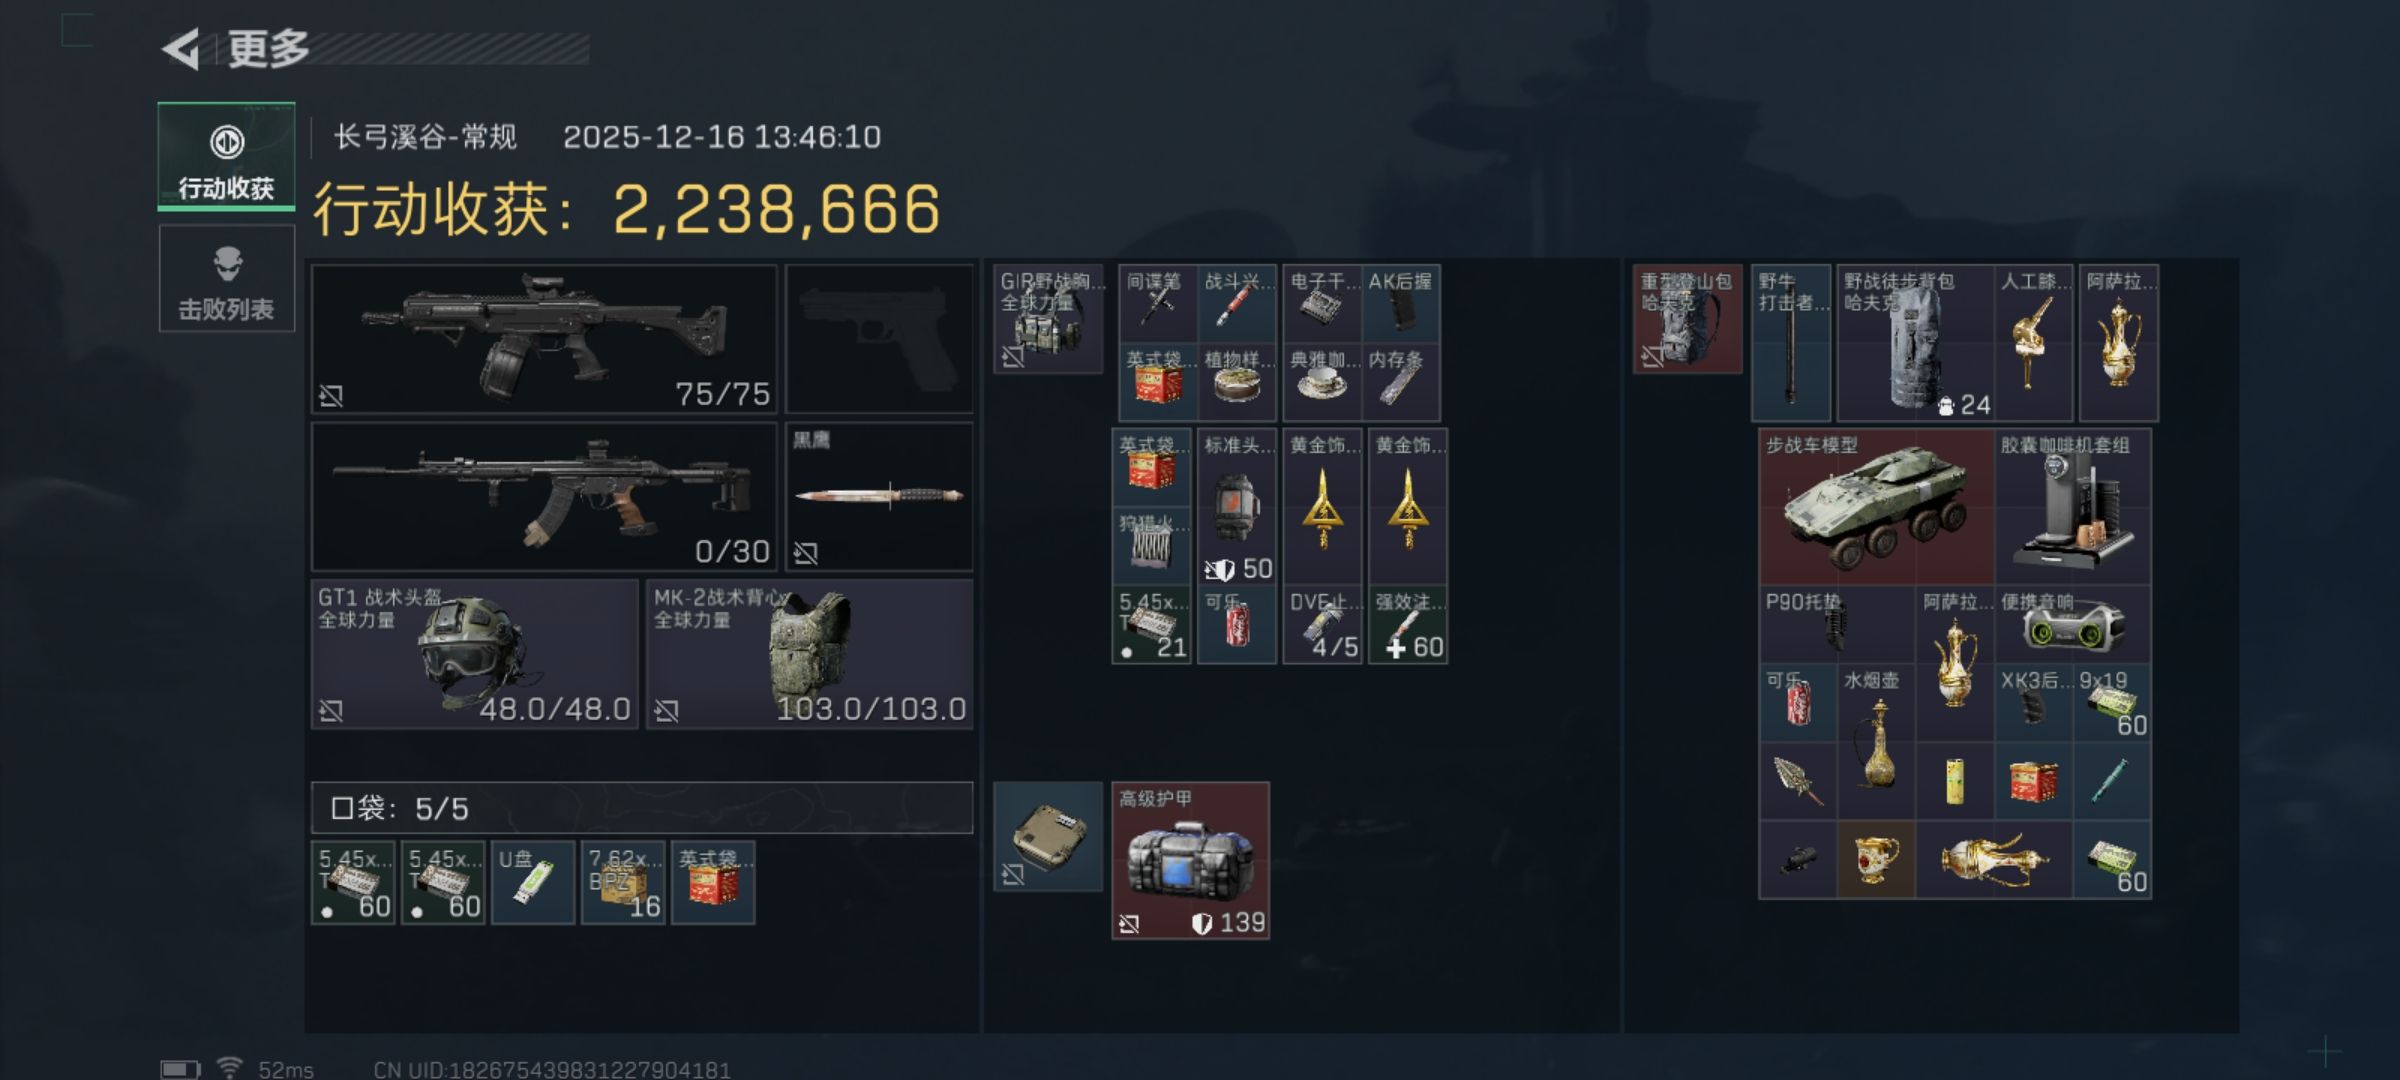Click the 强效注 injector with 60

1408,625
